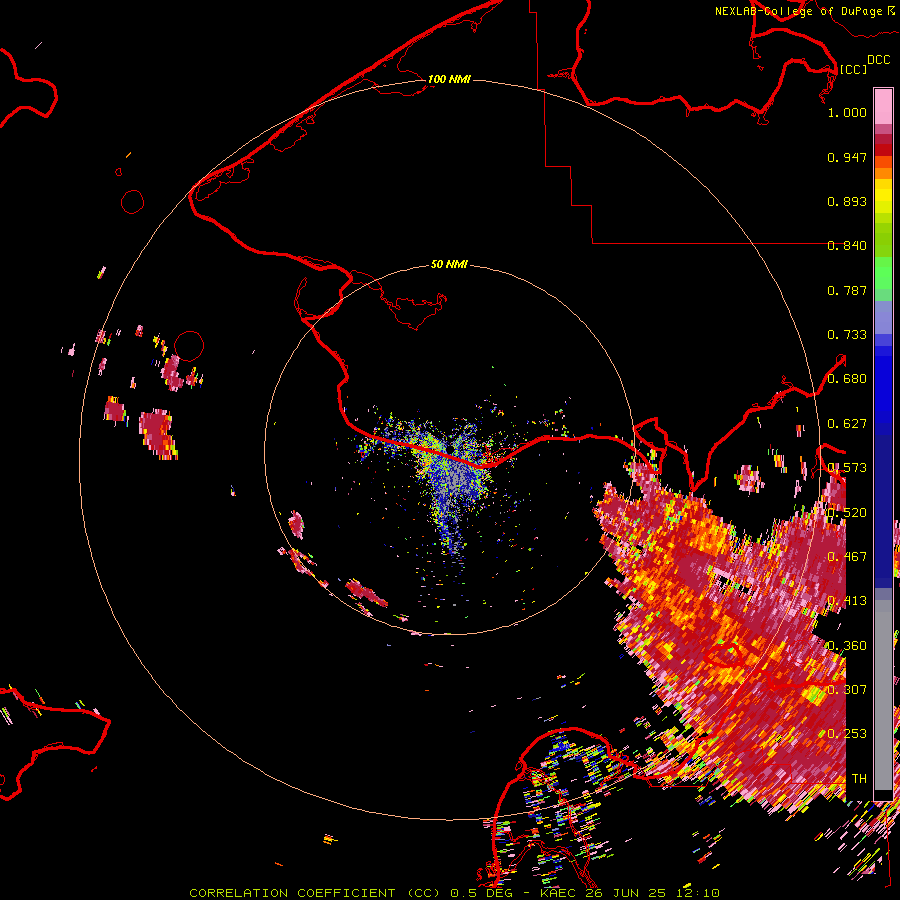Click the 0.947 value on the color scale
Image resolution: width=900 pixels, height=900 pixels.
pyautogui.click(x=847, y=157)
